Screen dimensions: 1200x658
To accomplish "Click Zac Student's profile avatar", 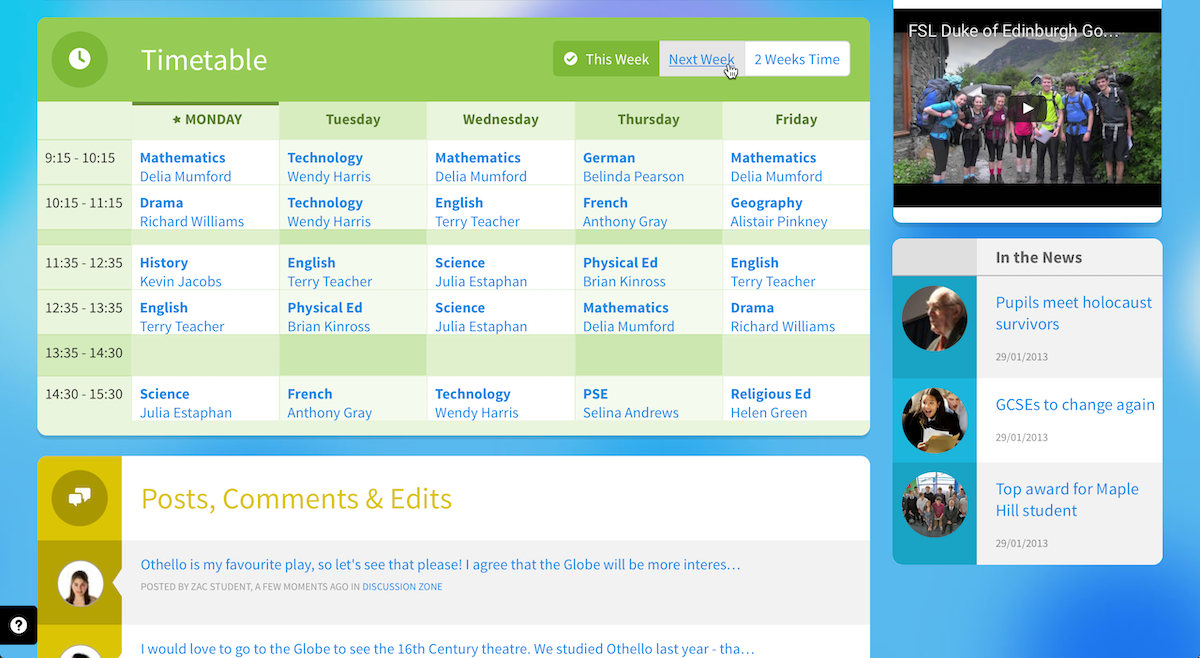I will click(x=79, y=583).
